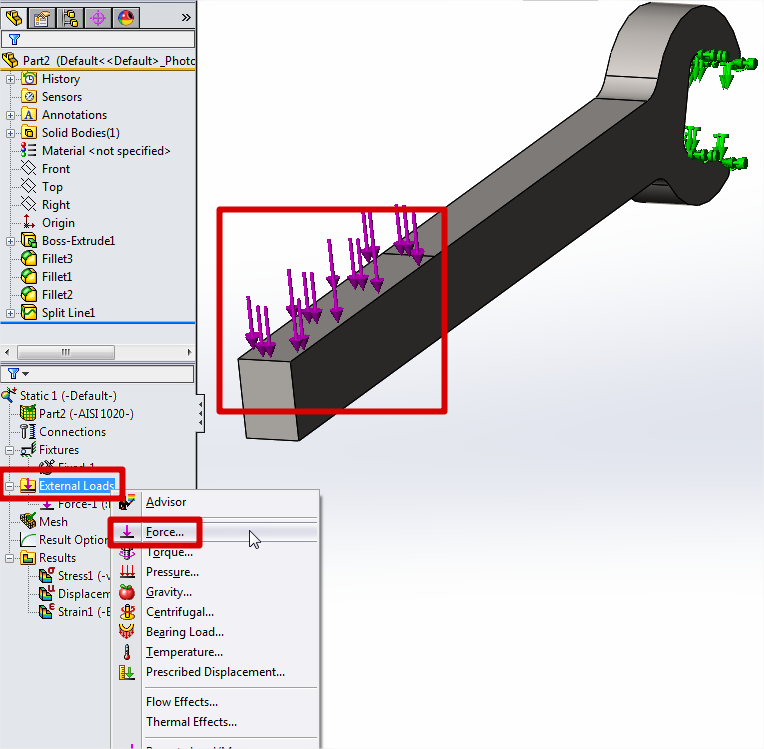Open the ConfigurationManager tab
The image size is (764, 749).
pyautogui.click(x=71, y=16)
